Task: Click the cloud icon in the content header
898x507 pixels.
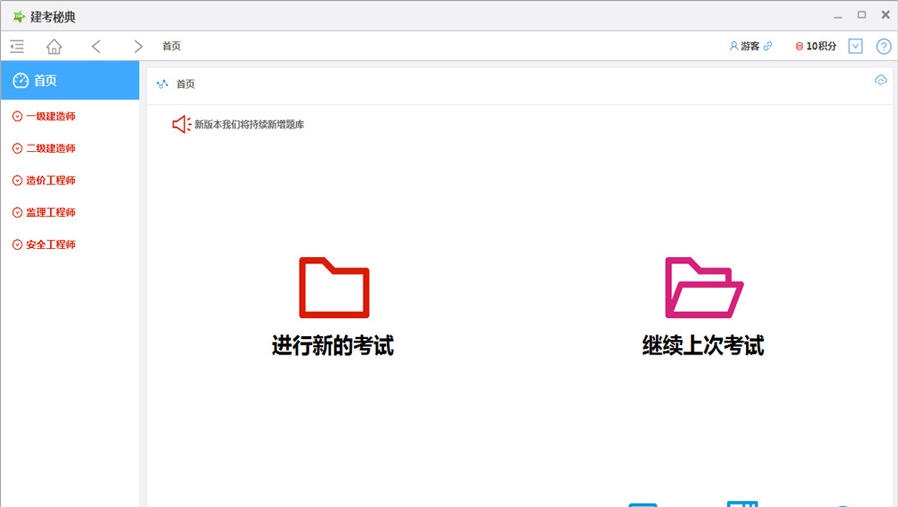Action: pyautogui.click(x=881, y=80)
